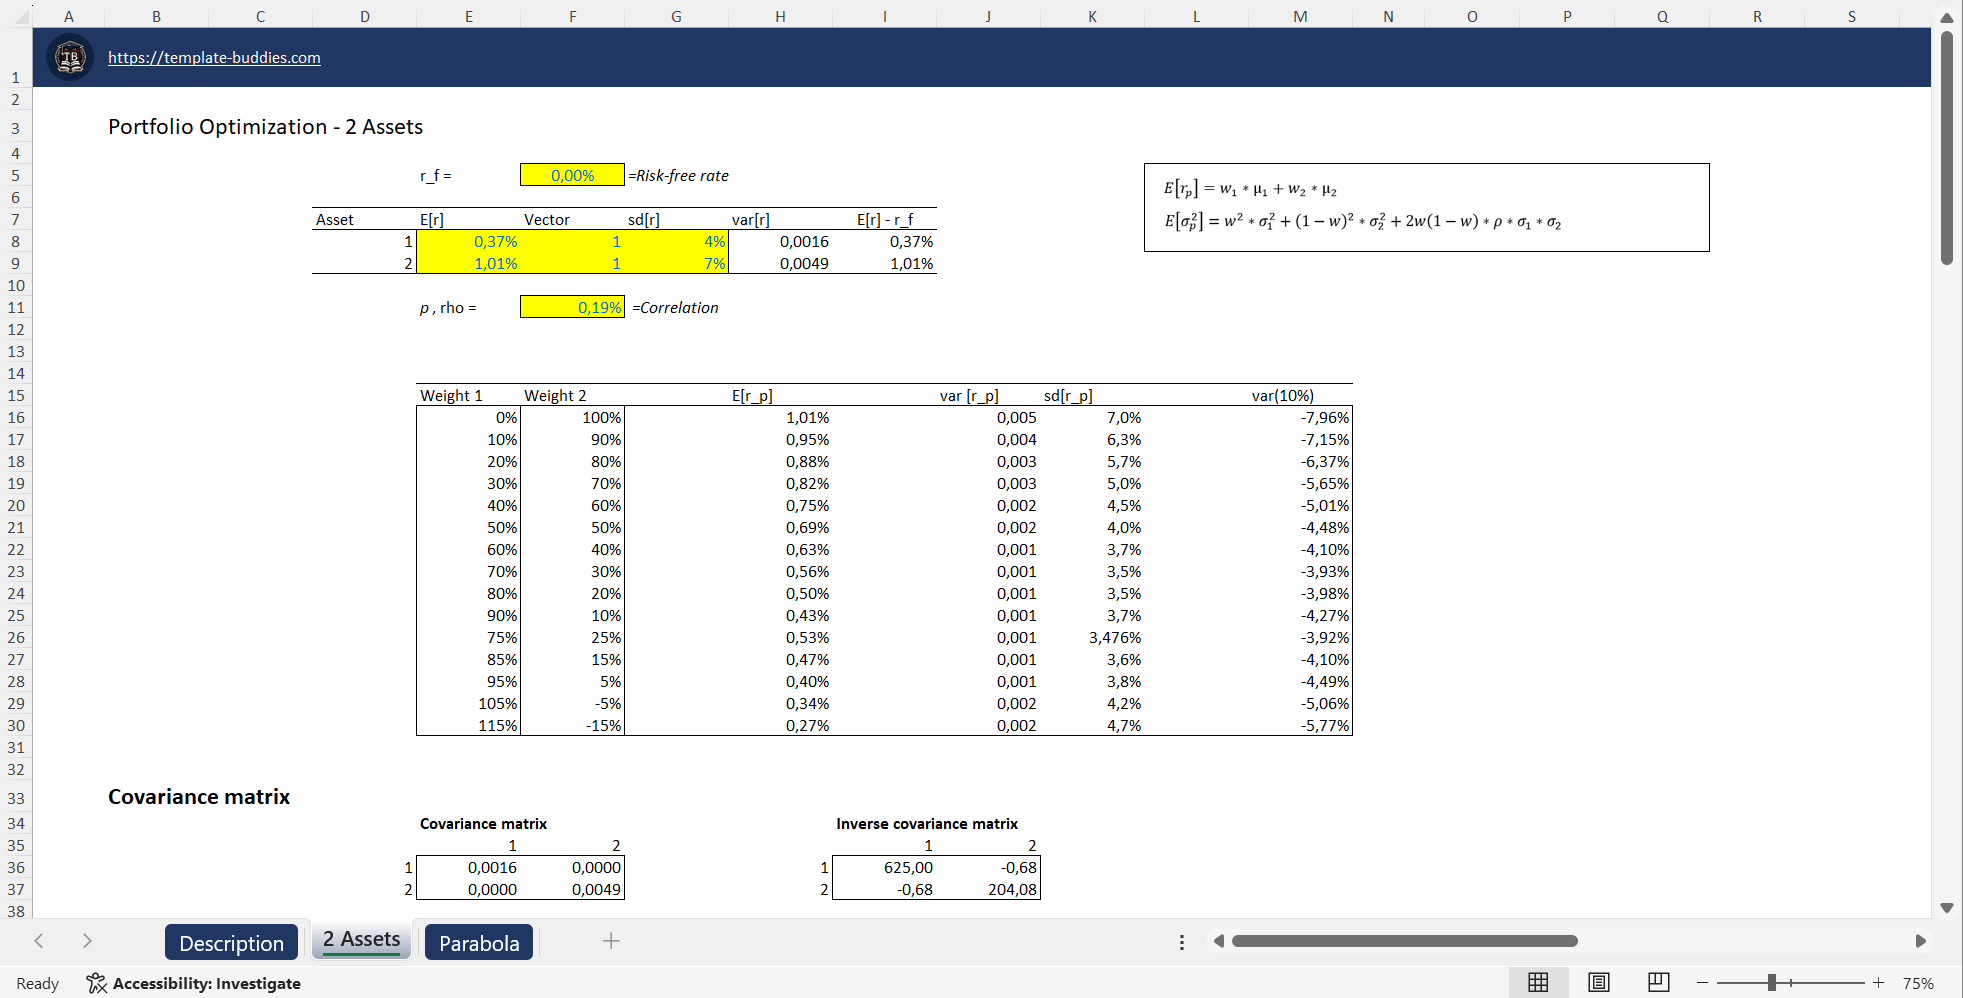Viewport: 1963px width, 998px height.
Task: Click the Portfolio Optimization - 2 Assets title
Action: pos(265,127)
